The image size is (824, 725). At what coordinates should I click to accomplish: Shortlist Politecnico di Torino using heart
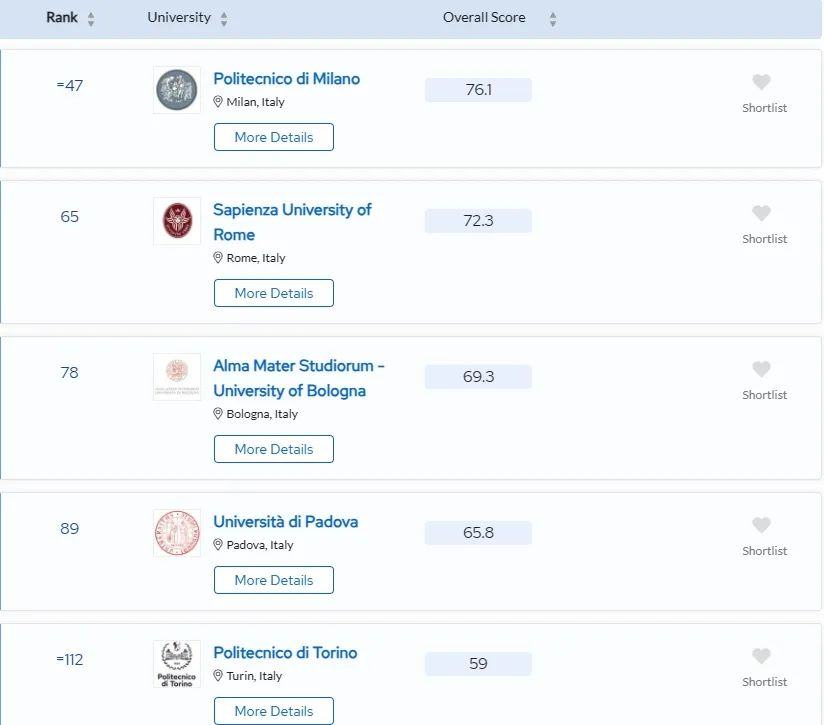point(761,657)
